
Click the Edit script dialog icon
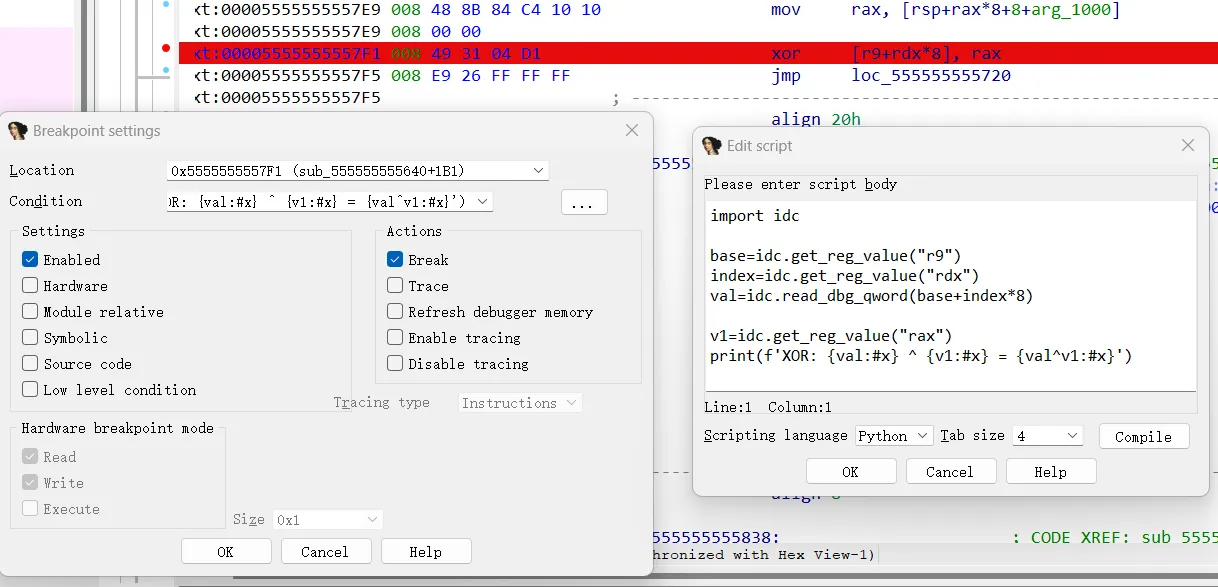[x=711, y=146]
